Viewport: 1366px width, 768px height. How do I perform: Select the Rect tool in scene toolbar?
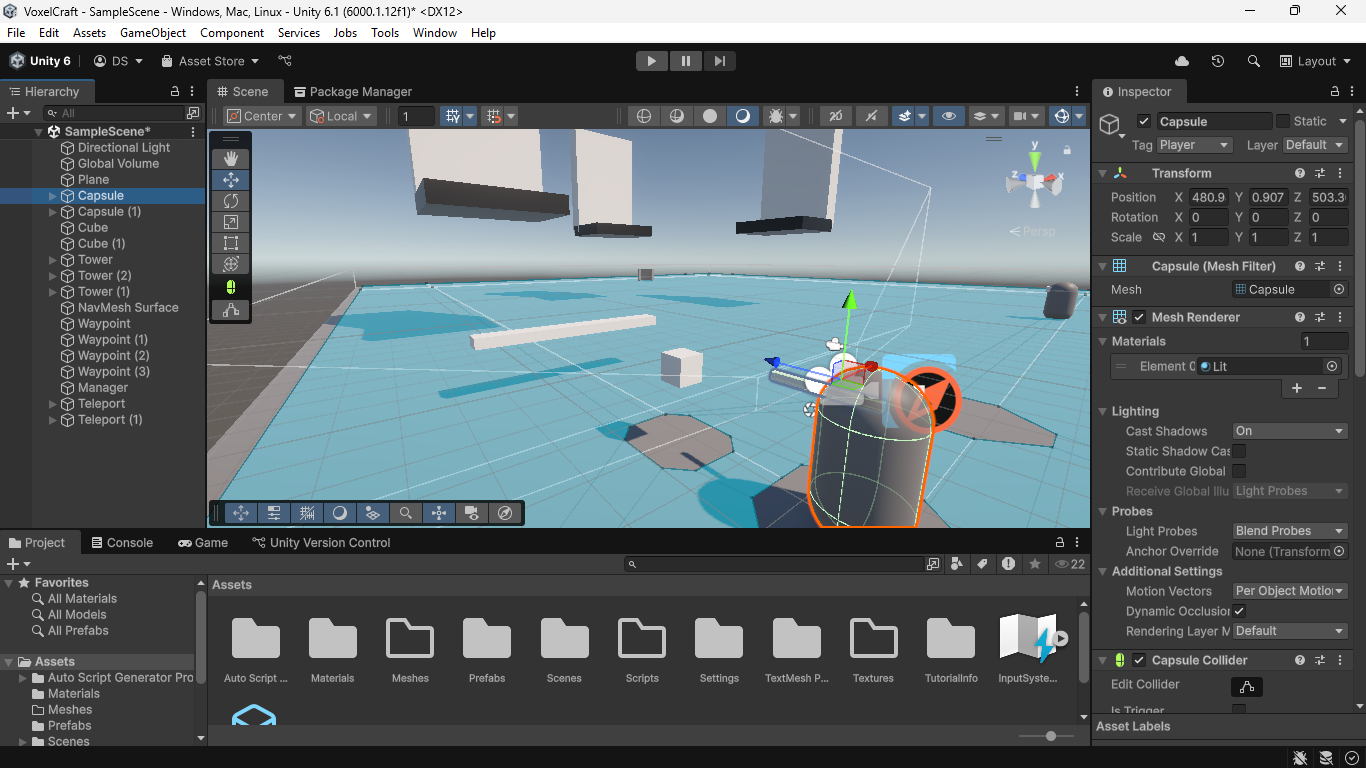click(231, 243)
